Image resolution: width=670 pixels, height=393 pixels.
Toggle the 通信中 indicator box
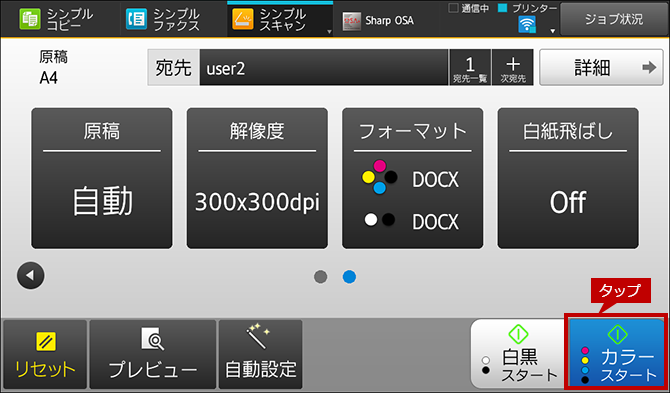[x=454, y=8]
